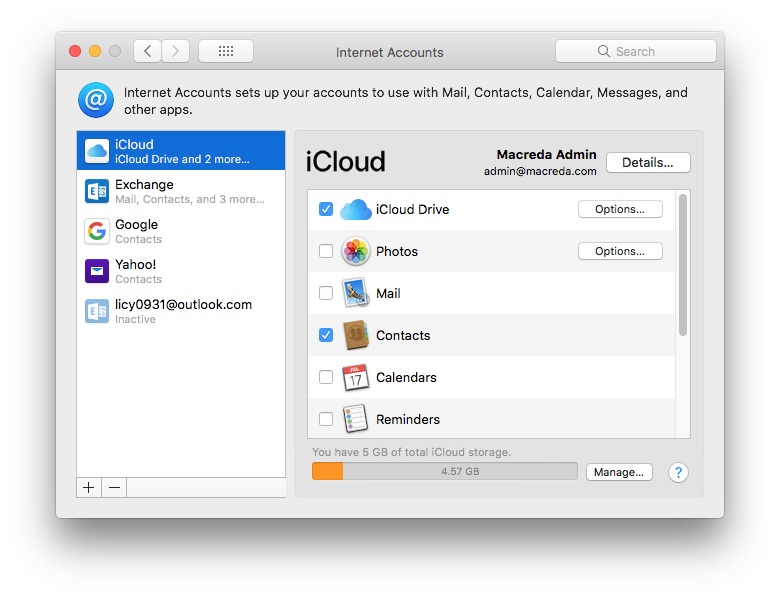
Task: Click the iCloud services list scrollbar
Action: pos(683,265)
